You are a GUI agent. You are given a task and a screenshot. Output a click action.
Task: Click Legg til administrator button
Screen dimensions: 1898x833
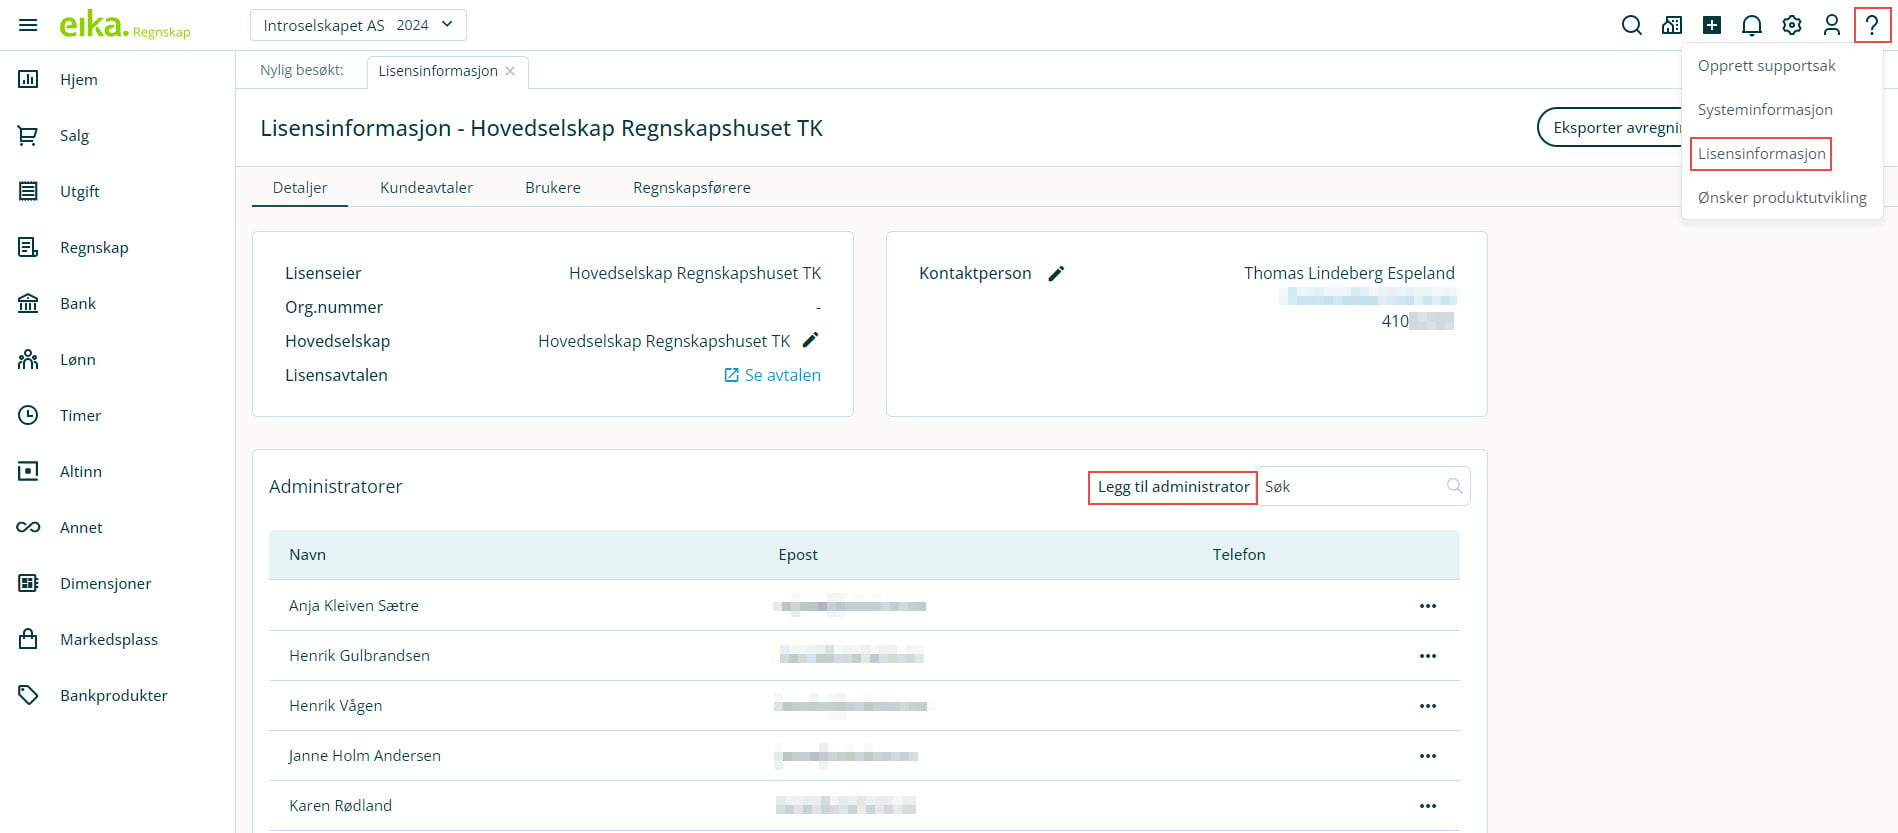pos(1172,487)
